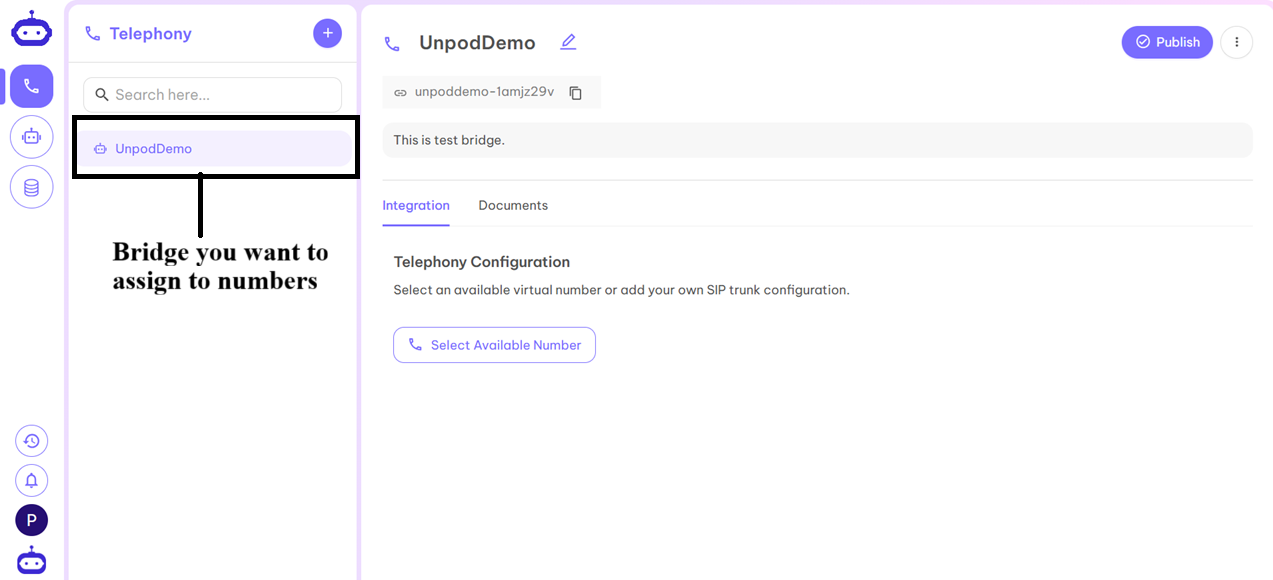View call history via clock icon
Viewport: 1273px width, 580px height.
click(31, 440)
